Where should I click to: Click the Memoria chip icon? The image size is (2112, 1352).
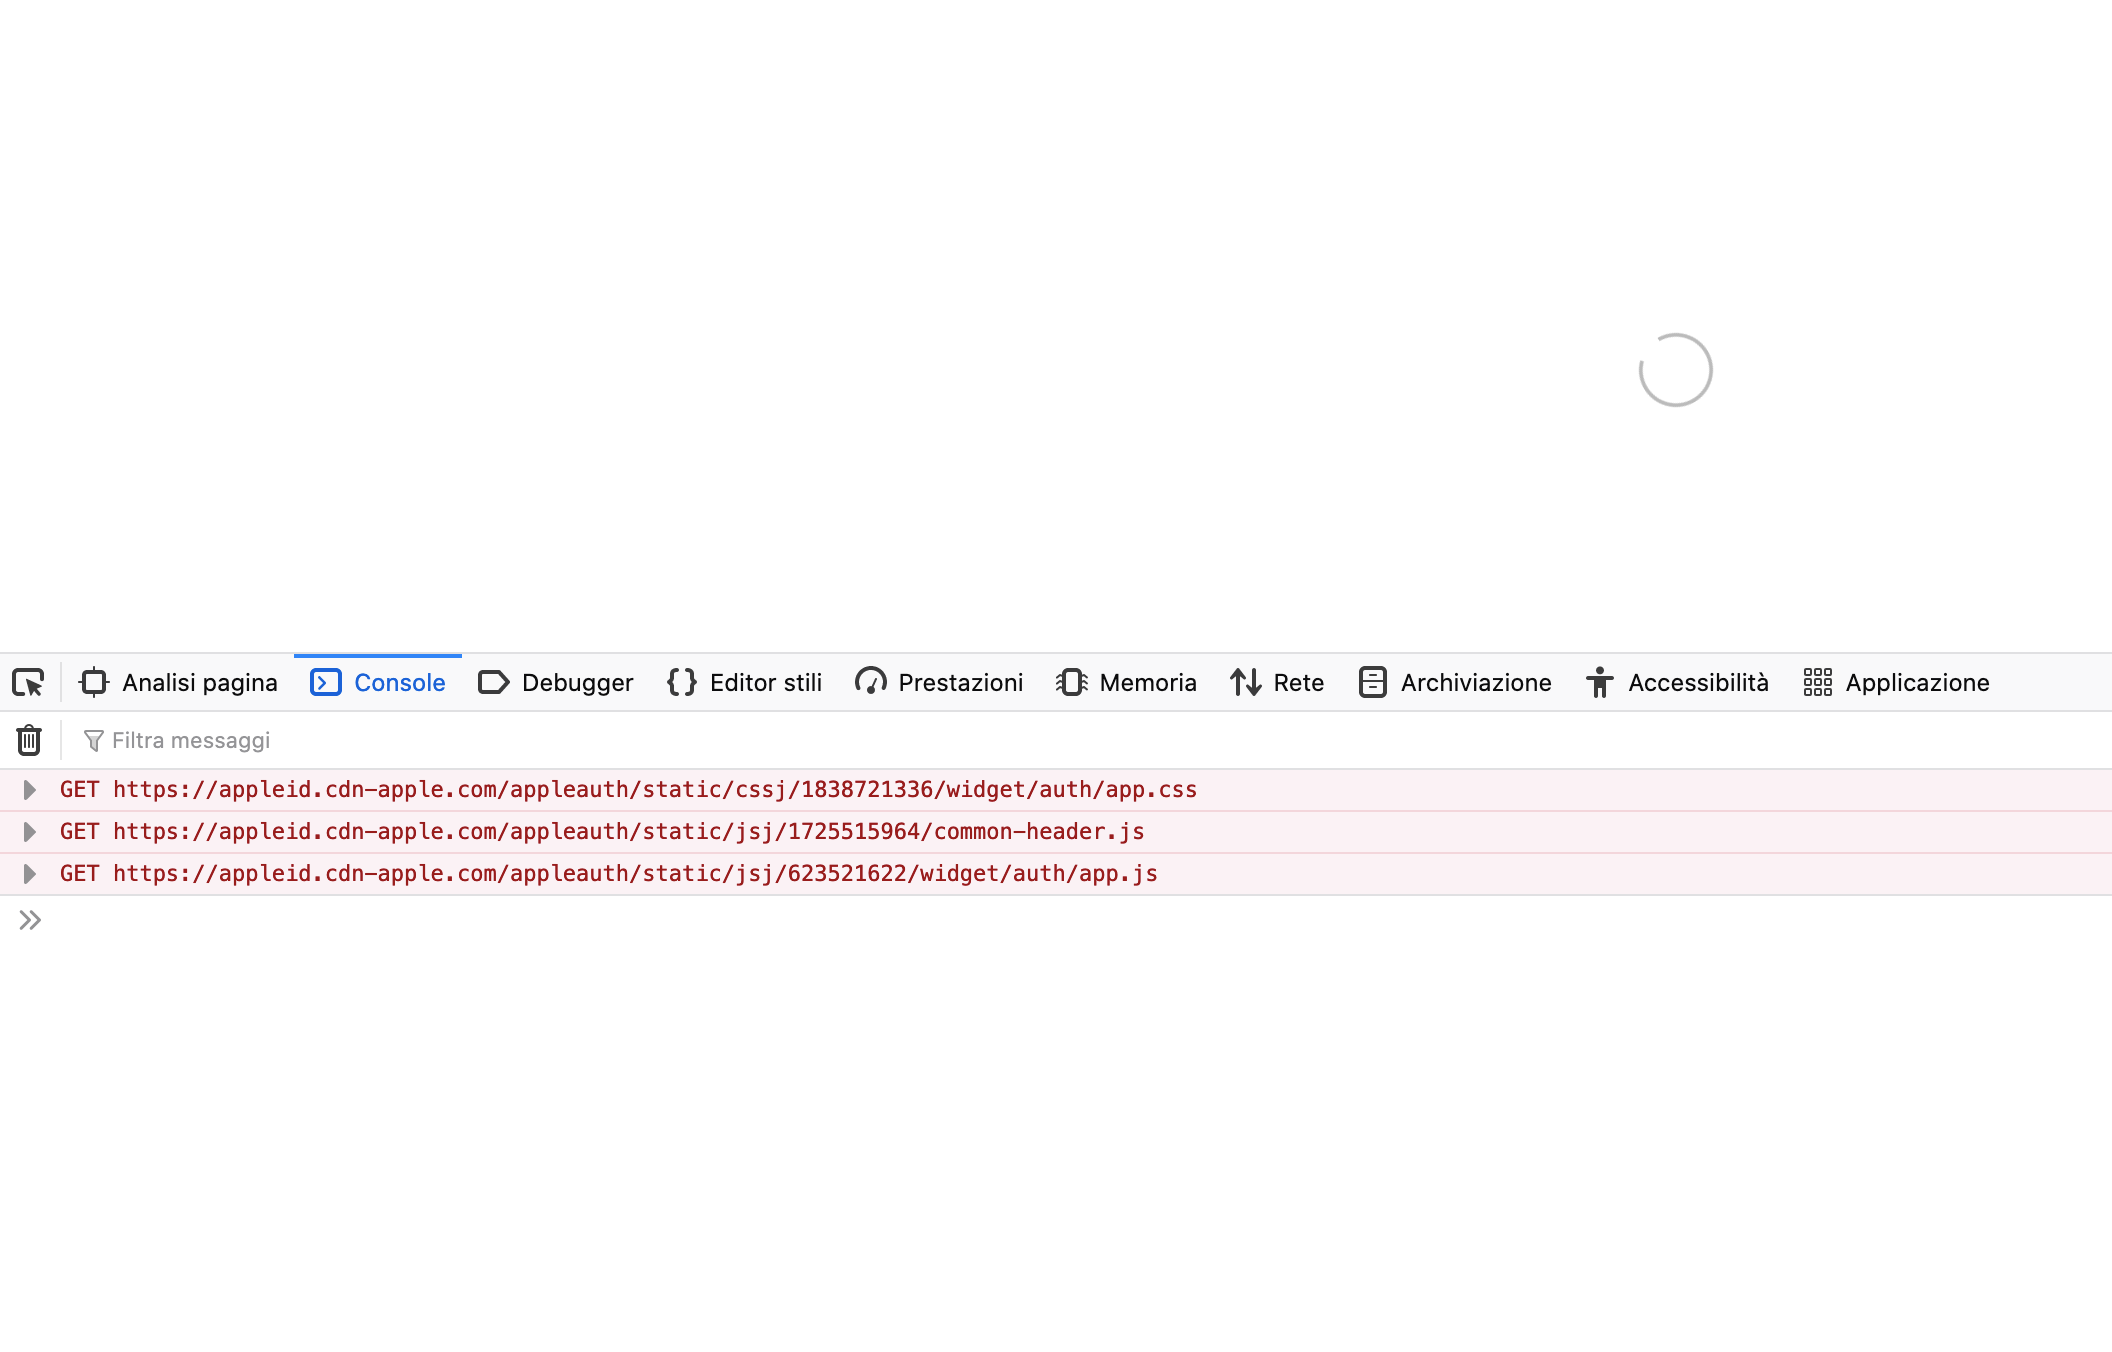point(1072,682)
